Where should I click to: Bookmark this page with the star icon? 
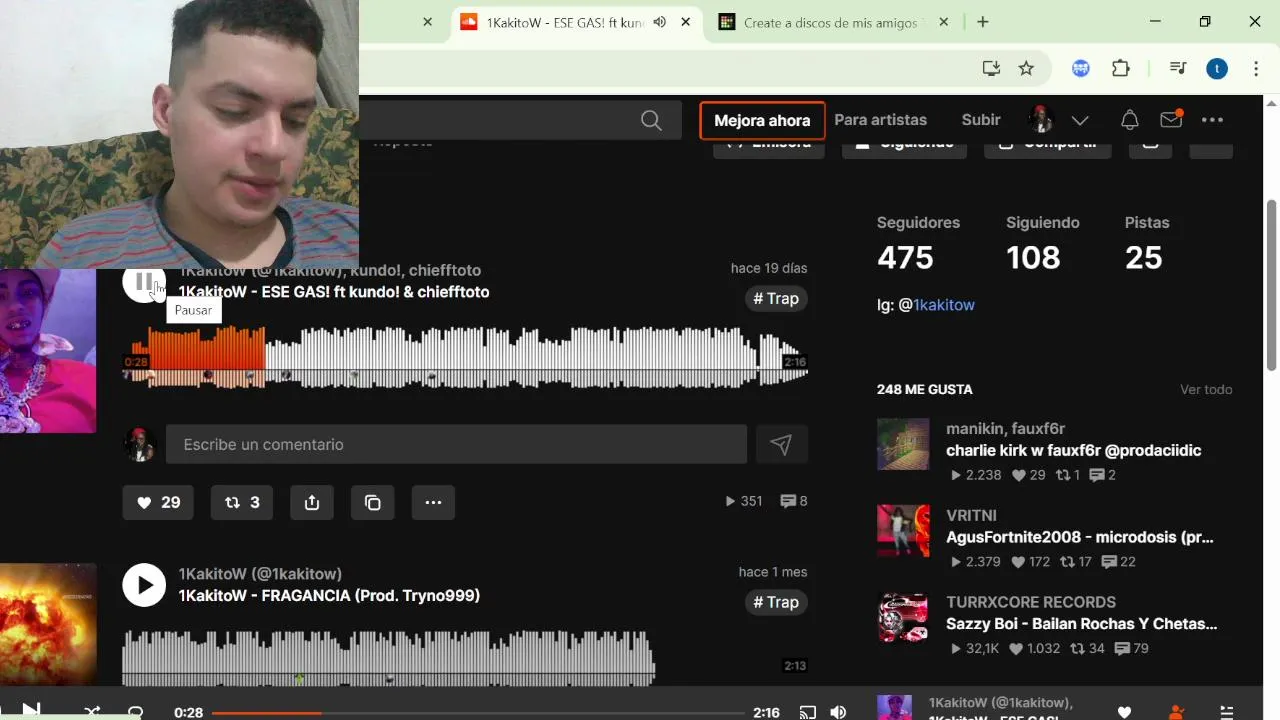pyautogui.click(x=1026, y=68)
